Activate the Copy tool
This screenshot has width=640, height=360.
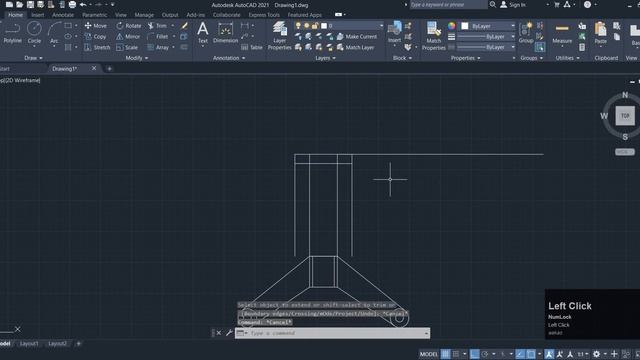click(95, 36)
